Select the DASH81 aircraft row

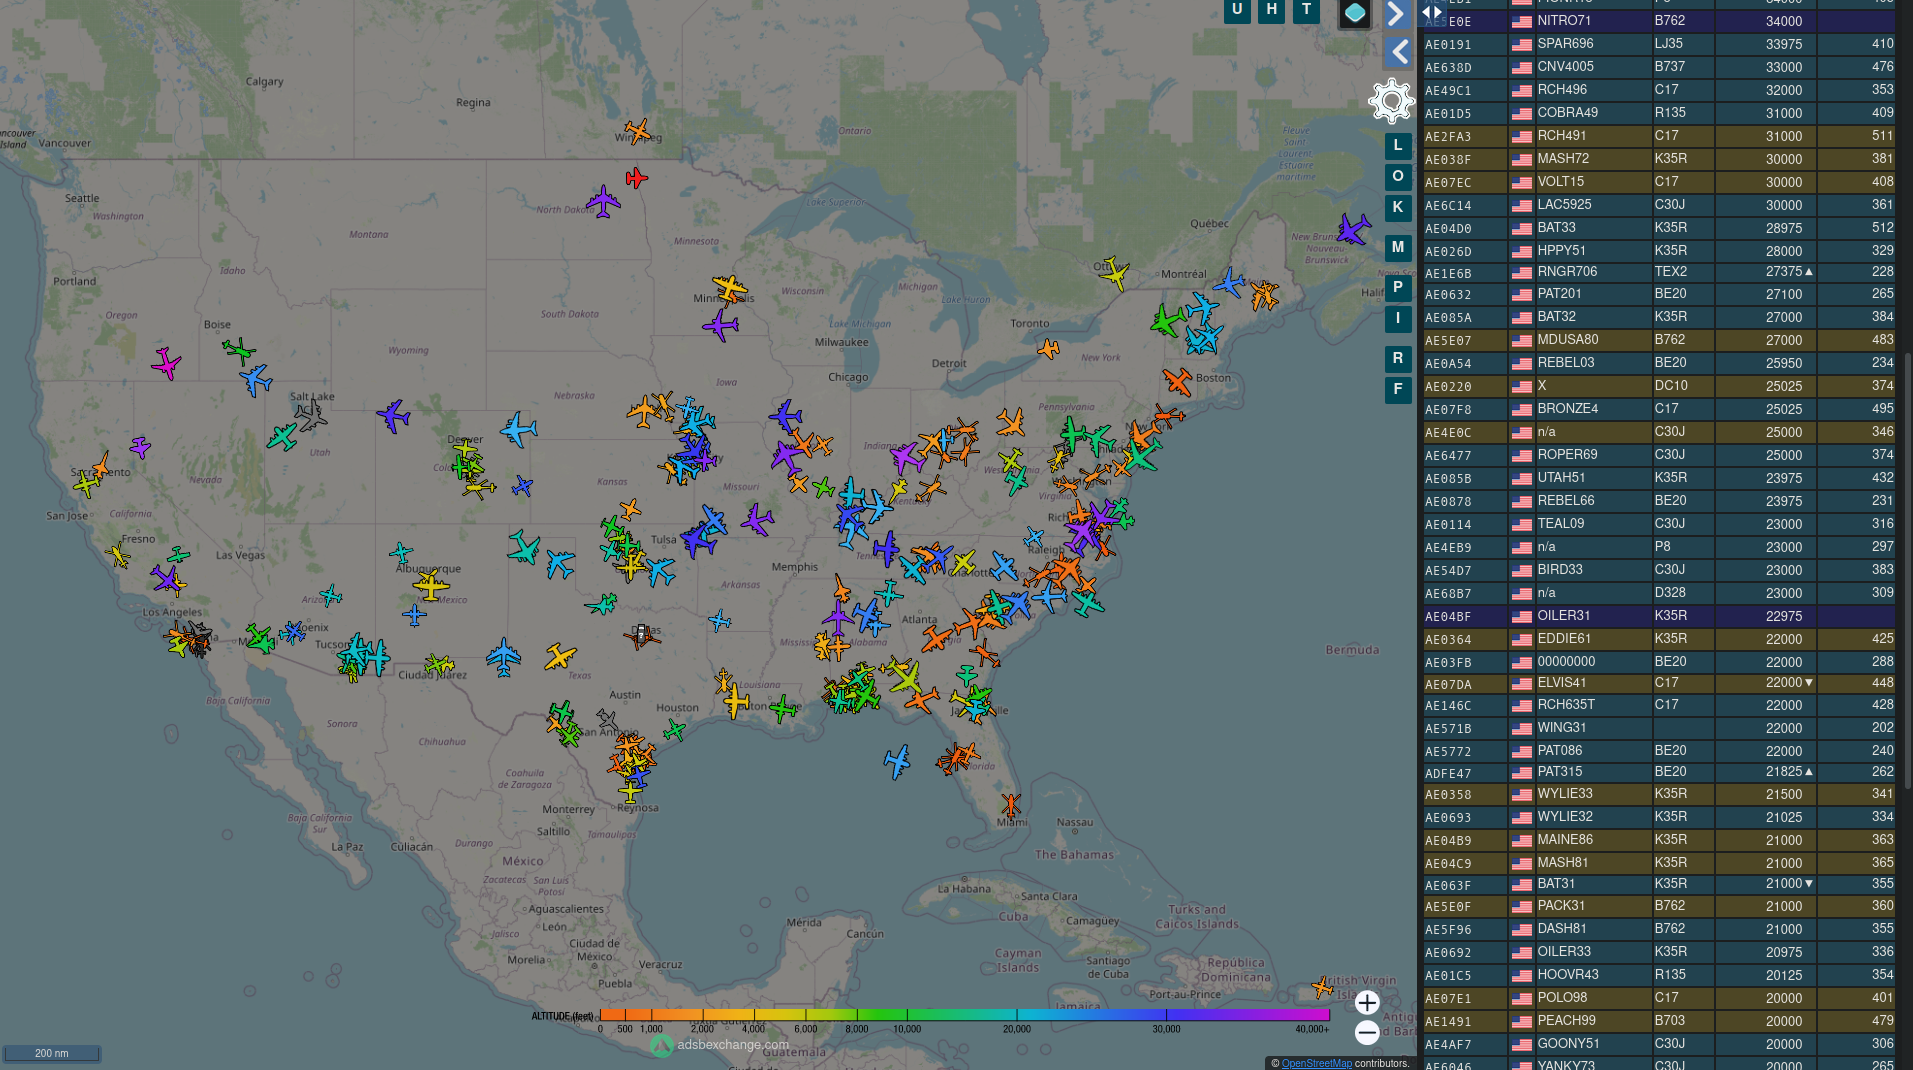pos(1659,929)
